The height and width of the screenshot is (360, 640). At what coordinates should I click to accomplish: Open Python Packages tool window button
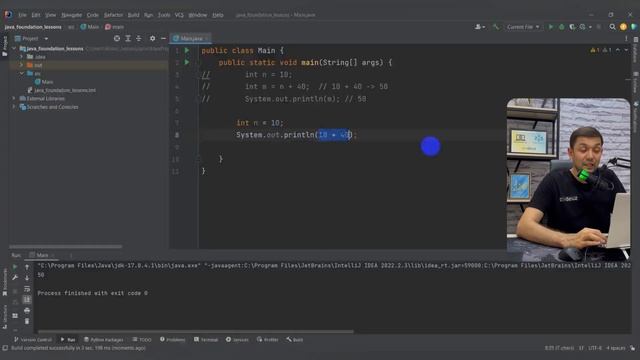tap(104, 340)
